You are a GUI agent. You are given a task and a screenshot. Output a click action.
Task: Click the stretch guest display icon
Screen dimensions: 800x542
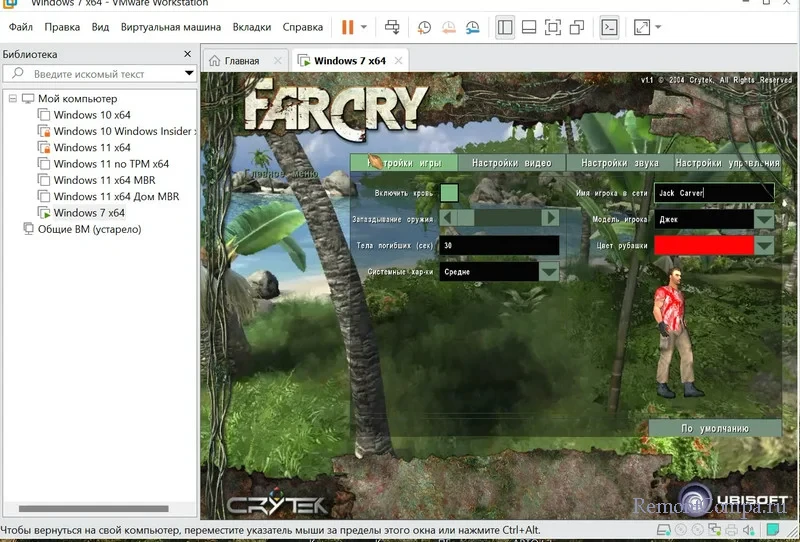tap(642, 27)
